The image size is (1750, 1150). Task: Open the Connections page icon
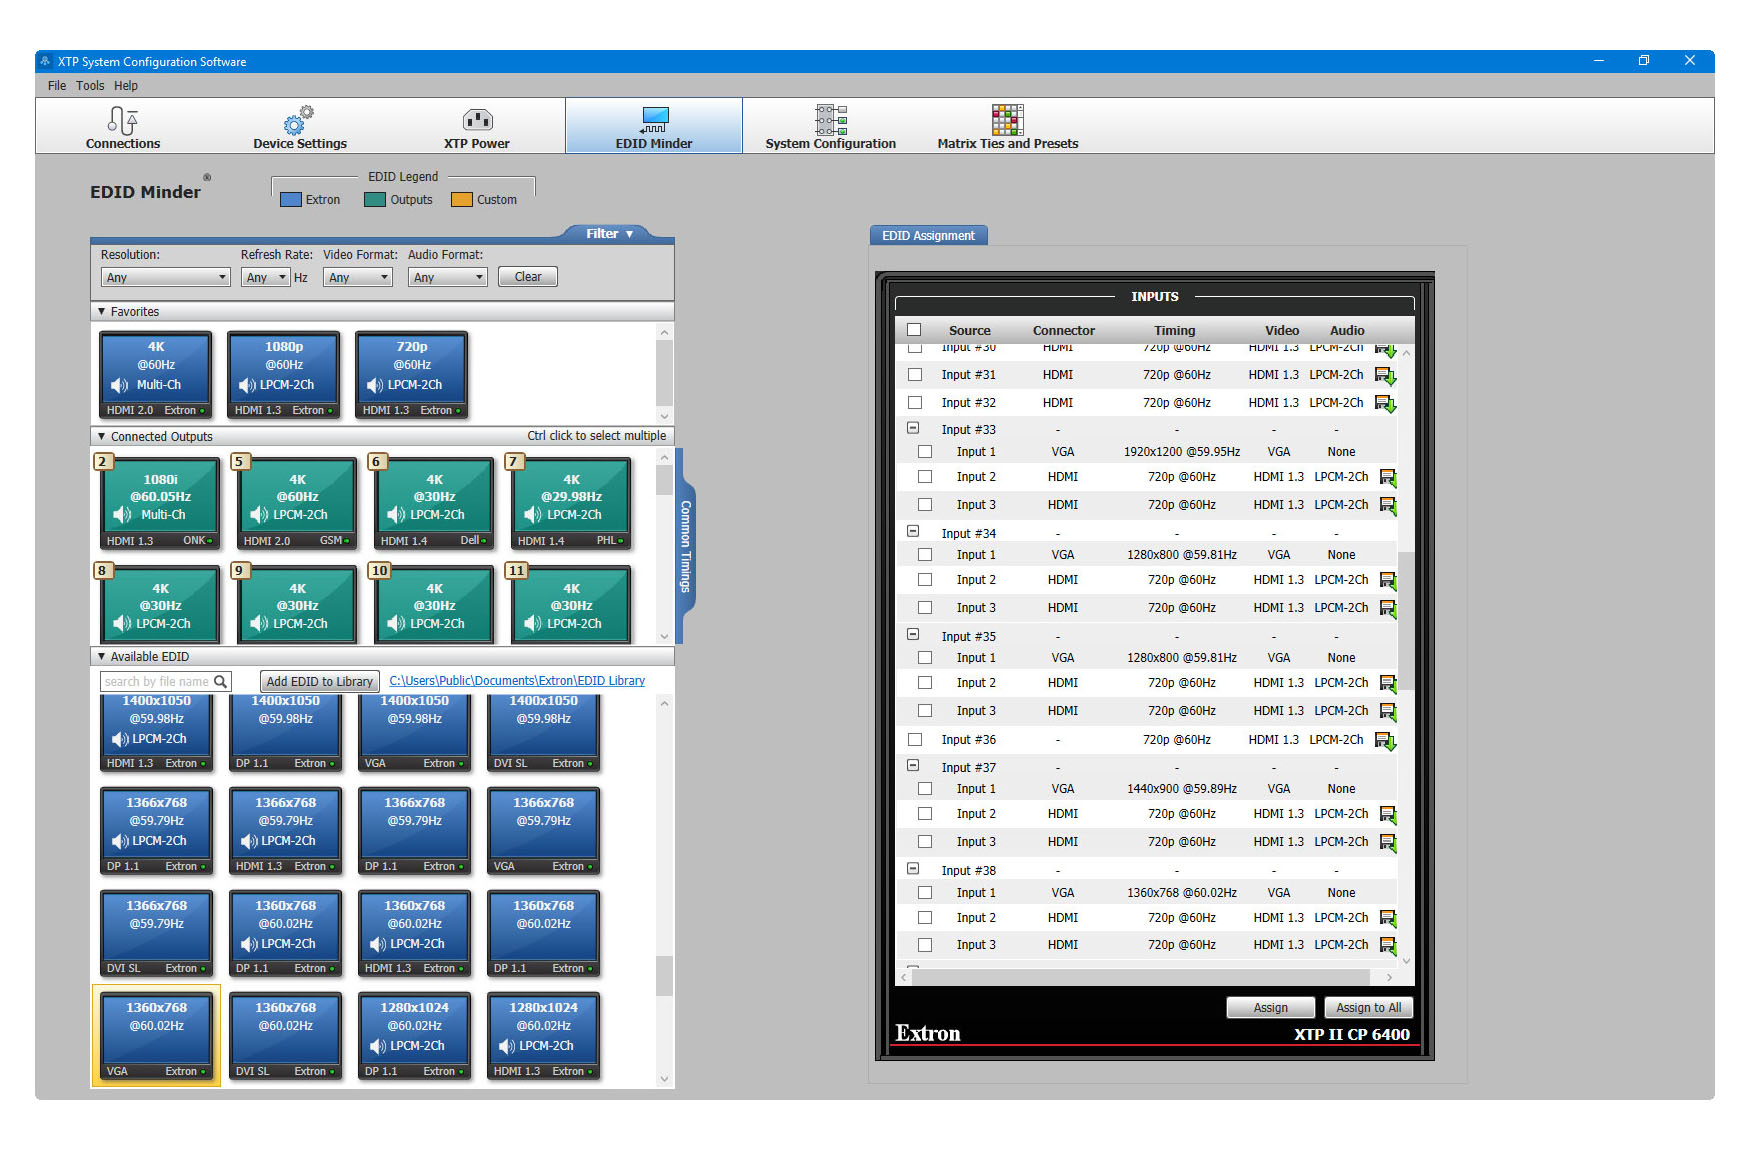(122, 121)
